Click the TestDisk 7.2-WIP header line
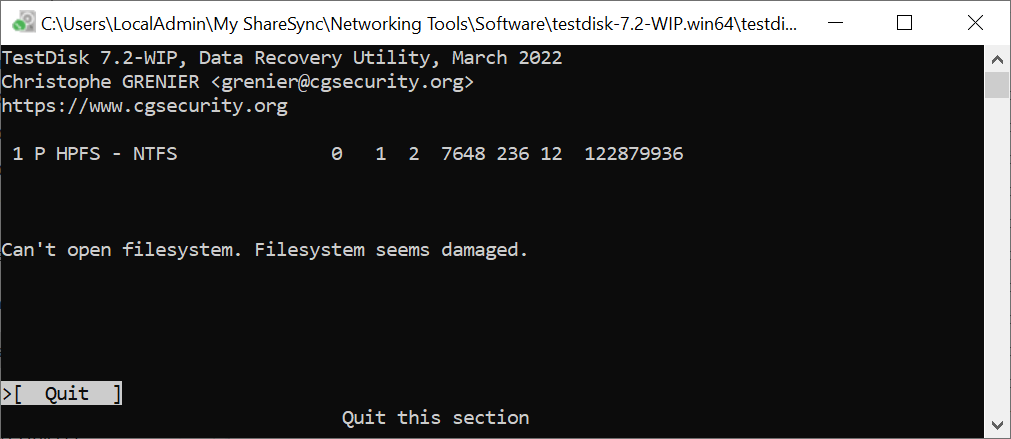Viewport: 1011px width, 439px height. click(282, 59)
